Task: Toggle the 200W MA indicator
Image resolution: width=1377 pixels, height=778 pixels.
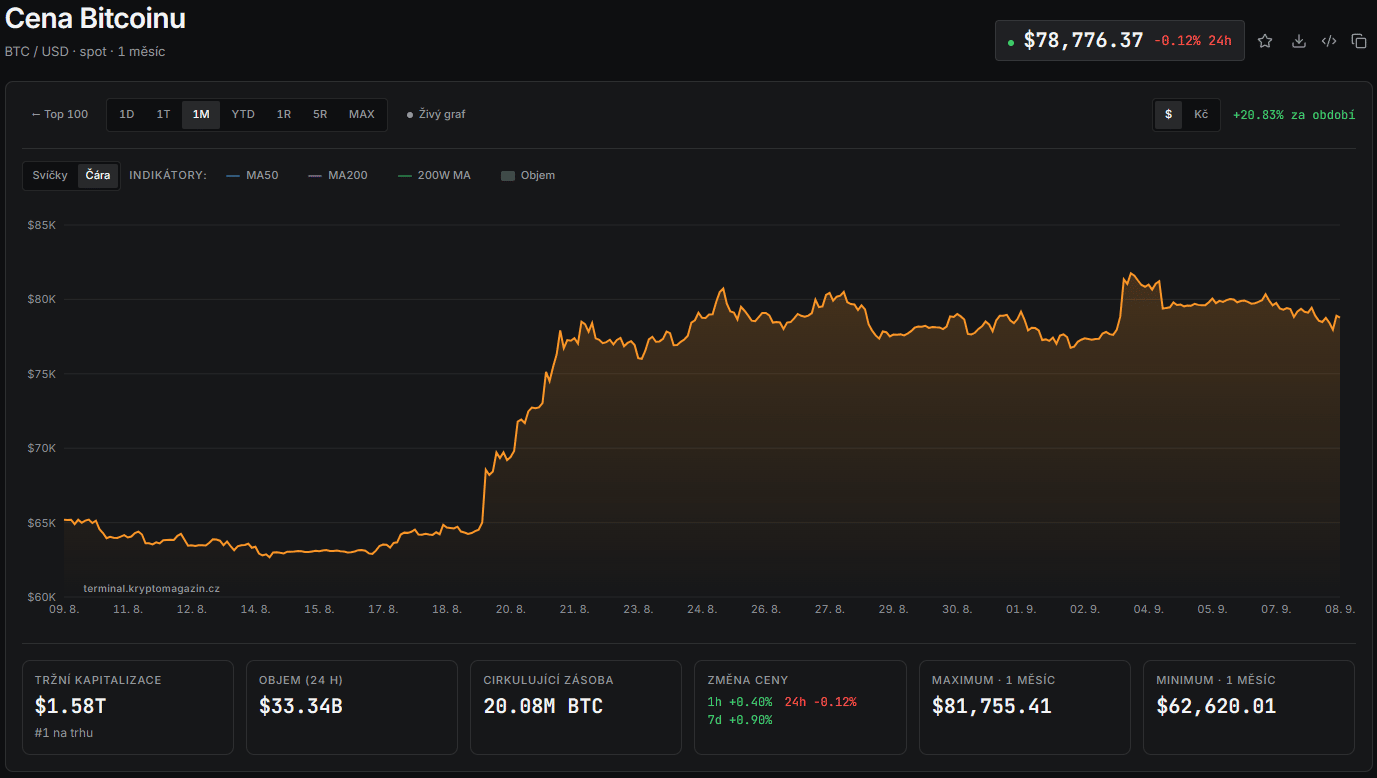Action: [x=434, y=175]
